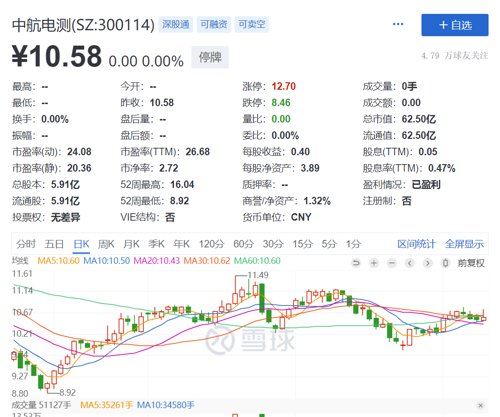Image resolution: width=500 pixels, height=417 pixels.
Task: Click the 4.79 万球友关注 follower count
Action: 455,56
